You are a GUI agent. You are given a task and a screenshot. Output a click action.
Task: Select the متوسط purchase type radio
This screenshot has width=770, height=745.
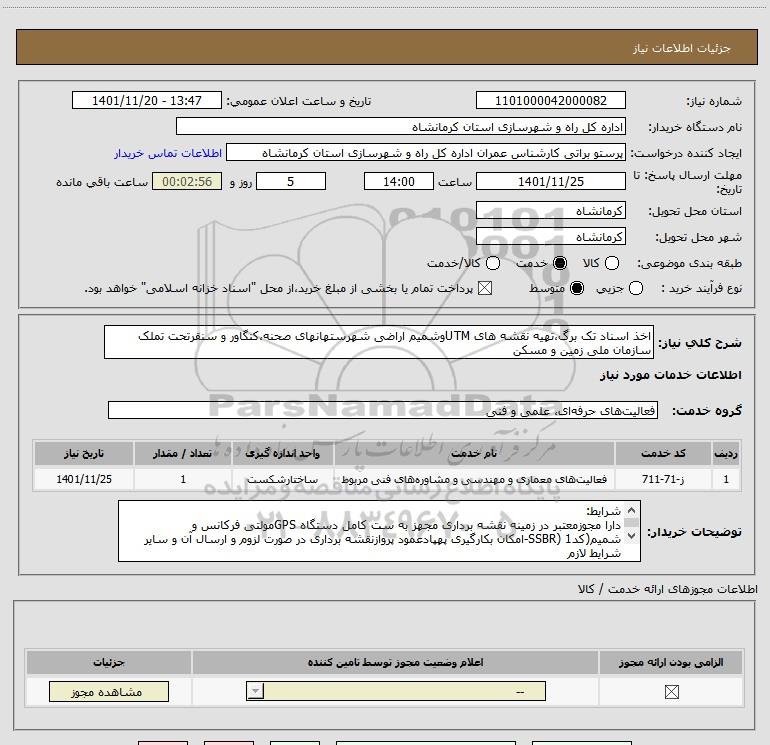(x=577, y=288)
